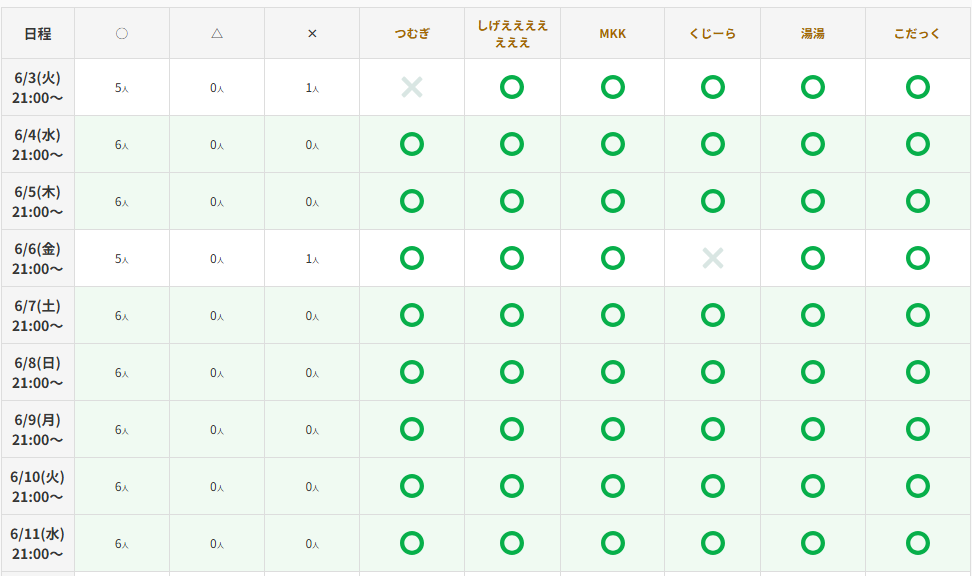Image resolution: width=972 pixels, height=576 pixels.
Task: Open the MKK participant link
Action: (612, 33)
